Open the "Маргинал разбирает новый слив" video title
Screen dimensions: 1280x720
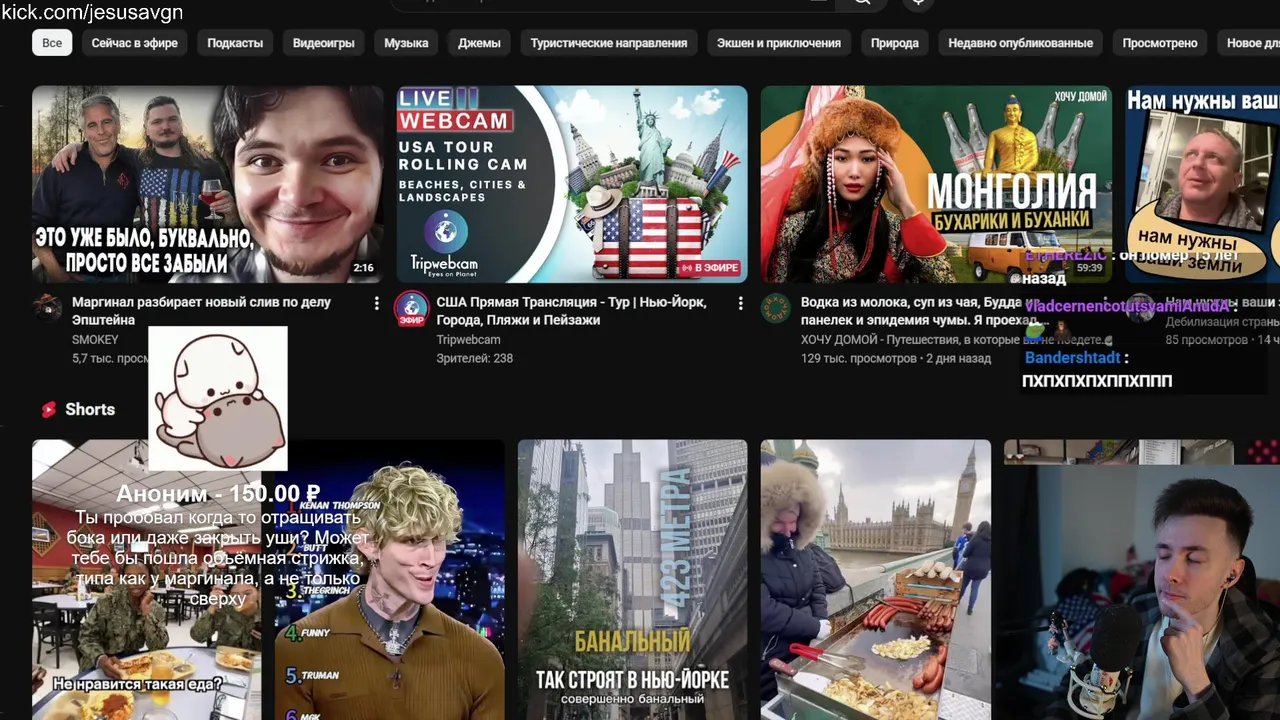201,311
